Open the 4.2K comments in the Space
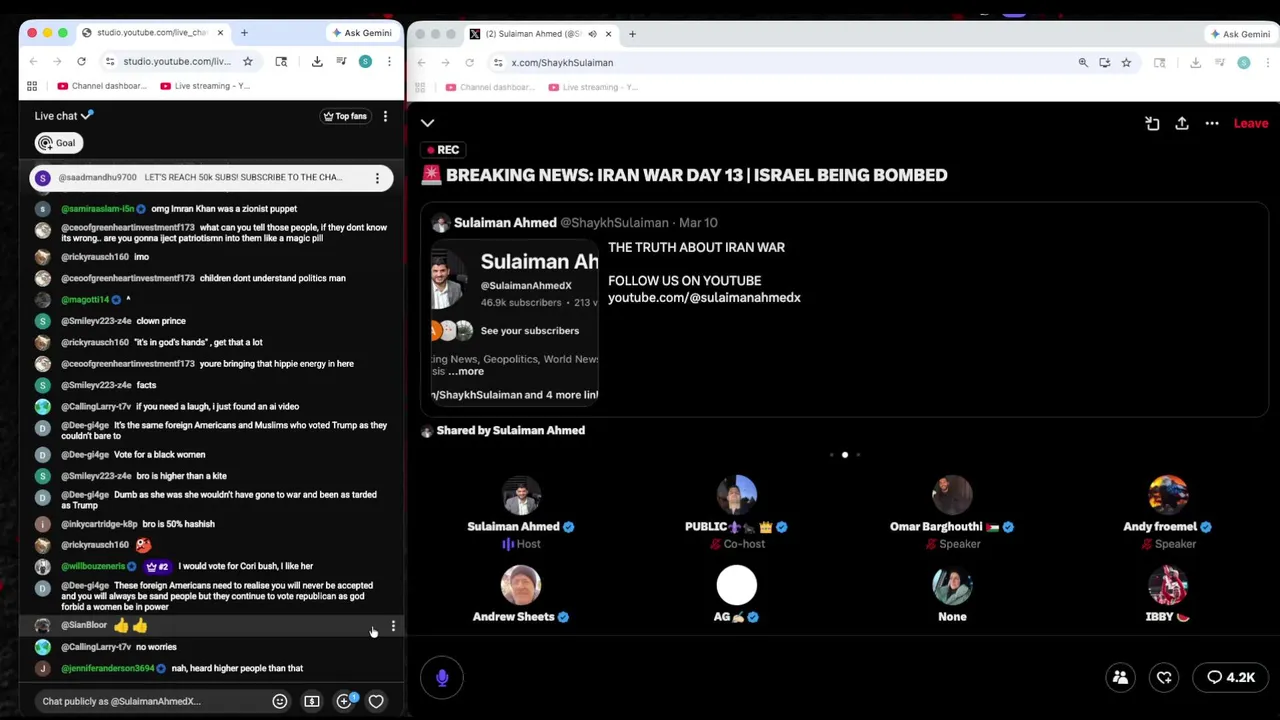This screenshot has height=720, width=1280. [x=1231, y=677]
